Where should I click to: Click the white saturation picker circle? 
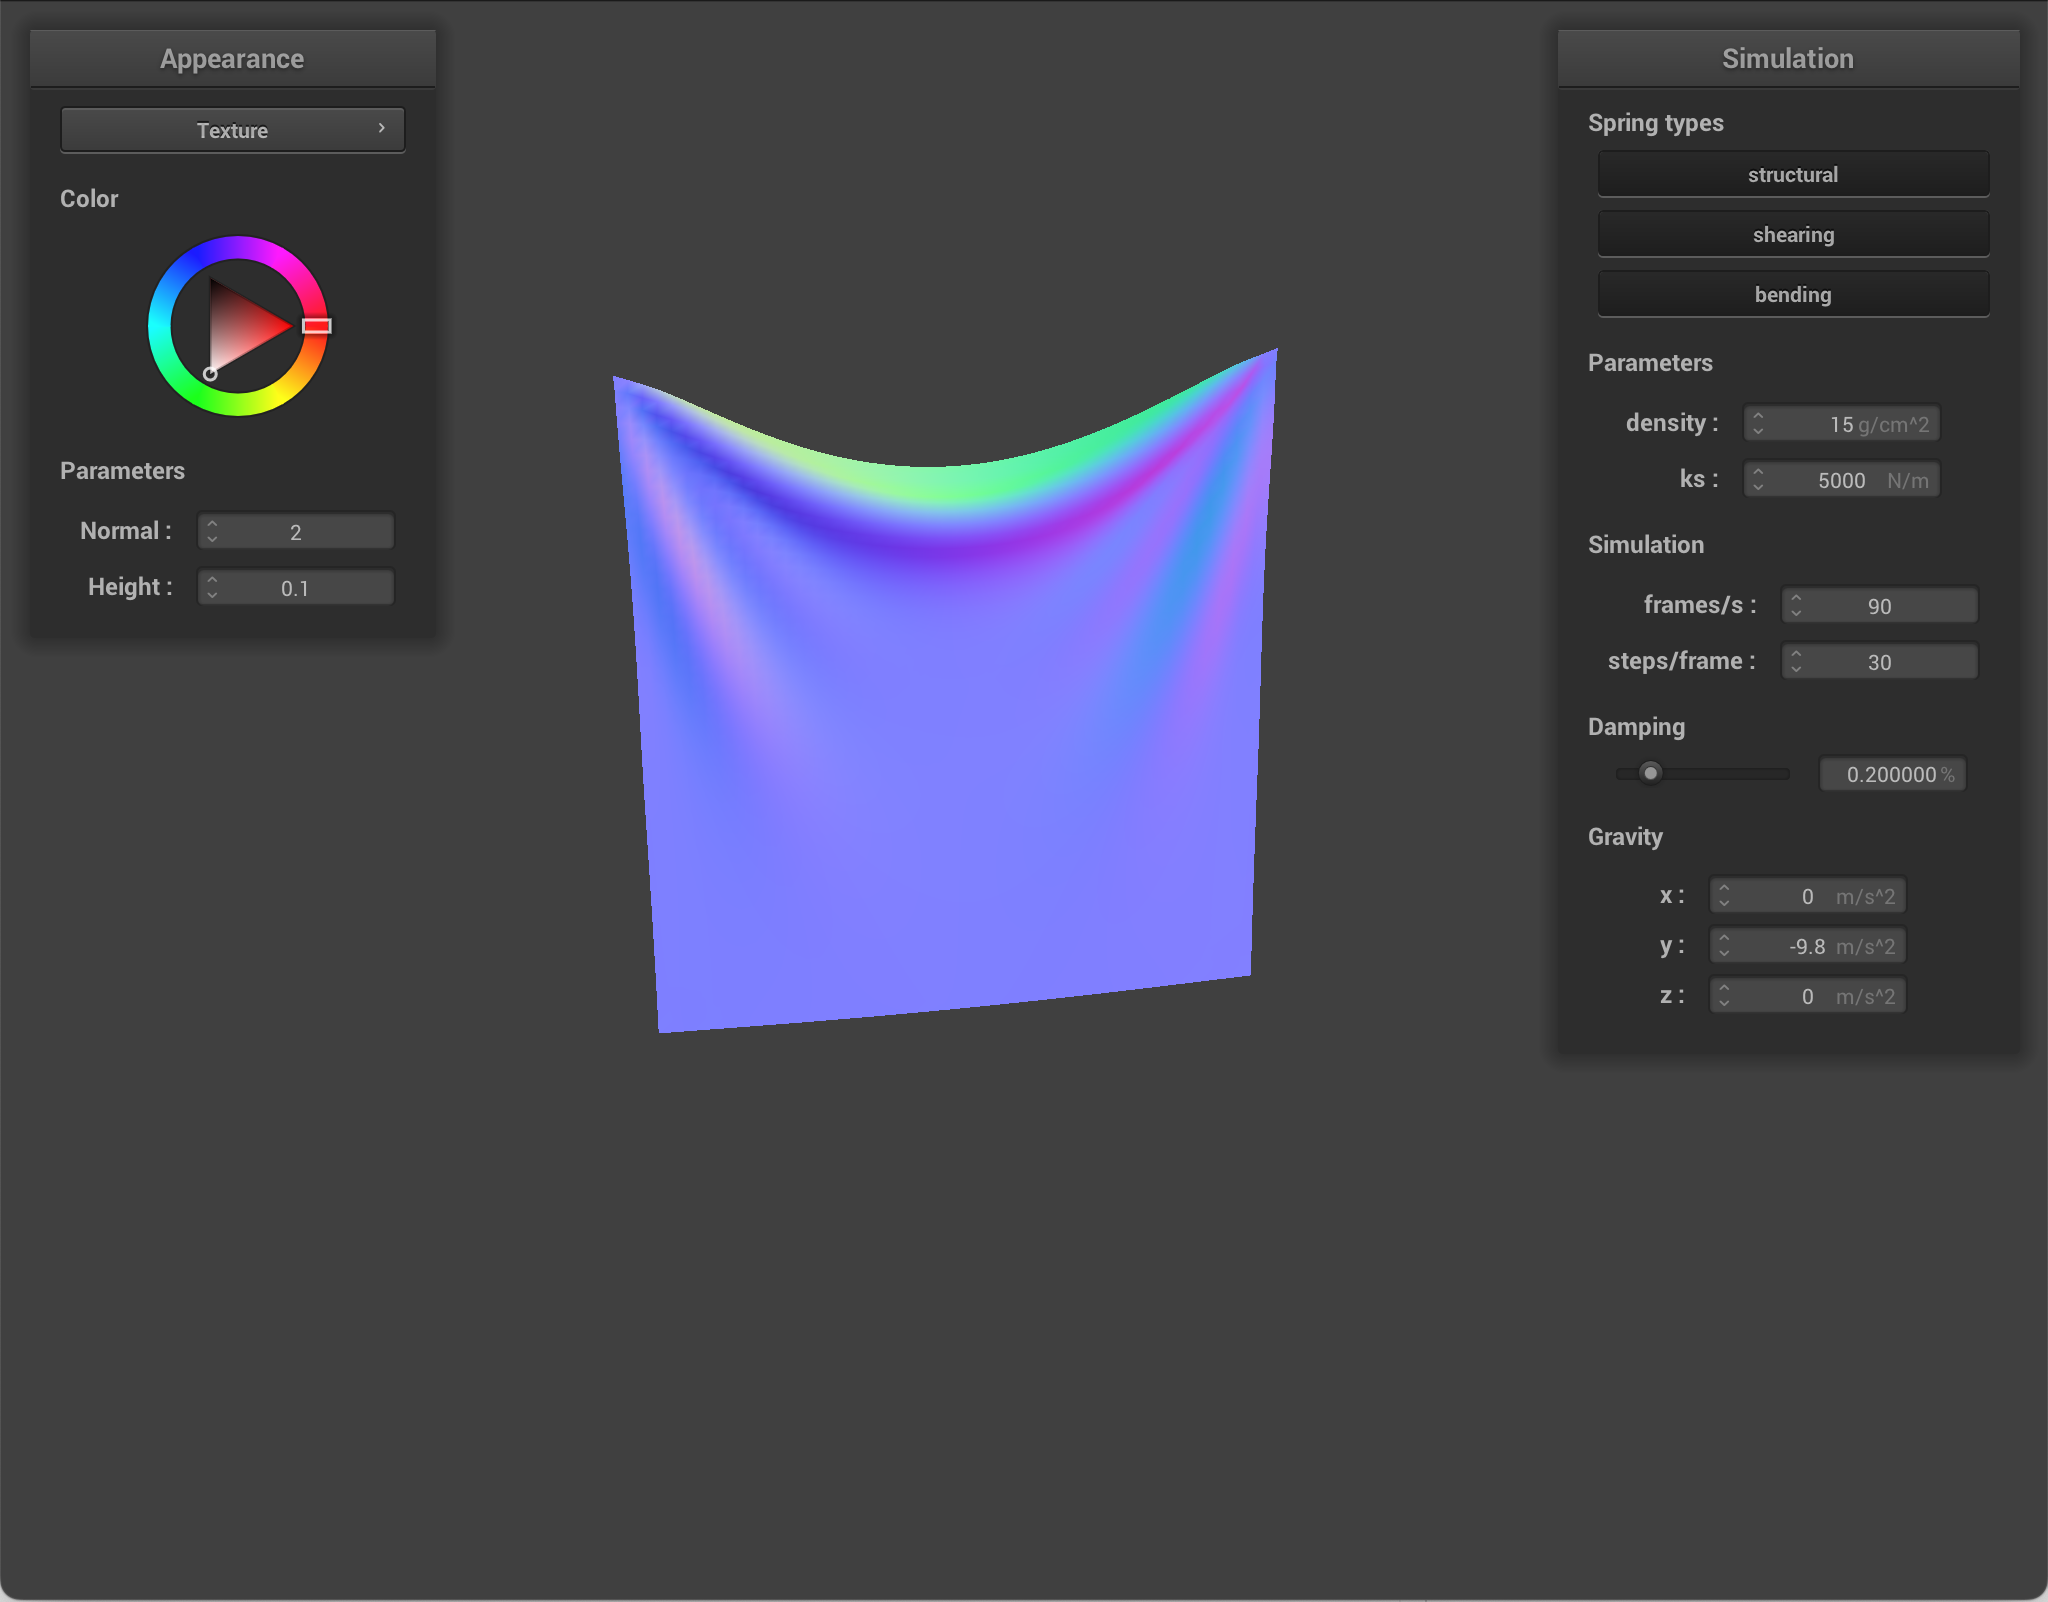point(210,374)
